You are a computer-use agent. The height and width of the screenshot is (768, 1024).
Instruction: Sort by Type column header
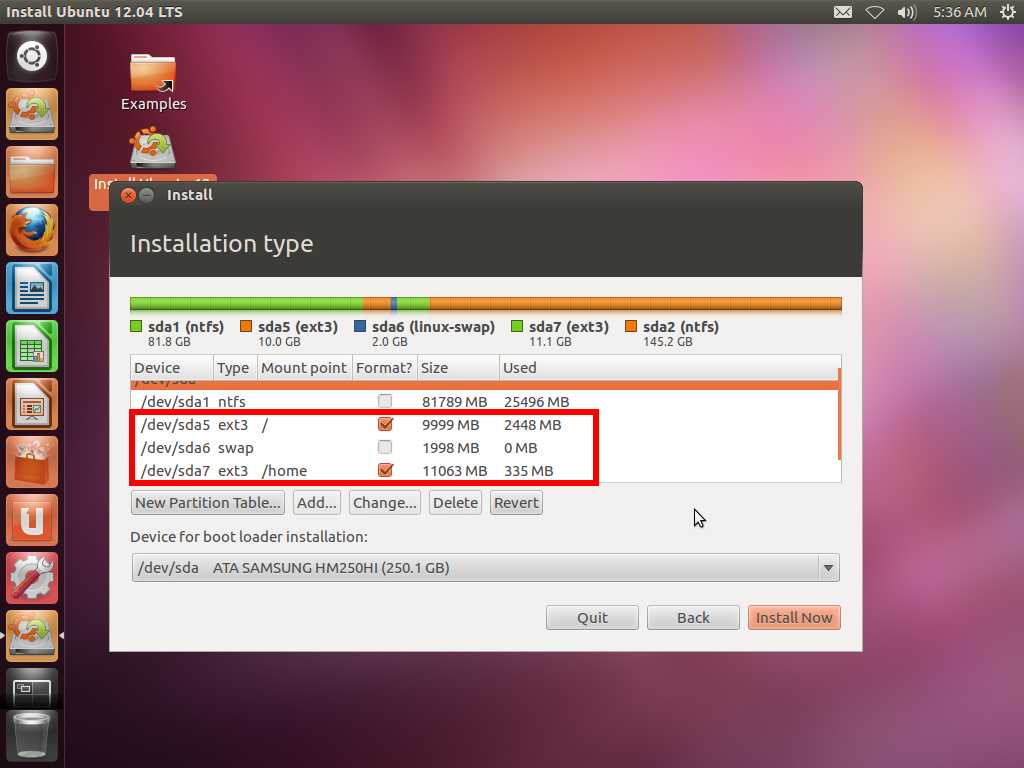[x=235, y=368]
